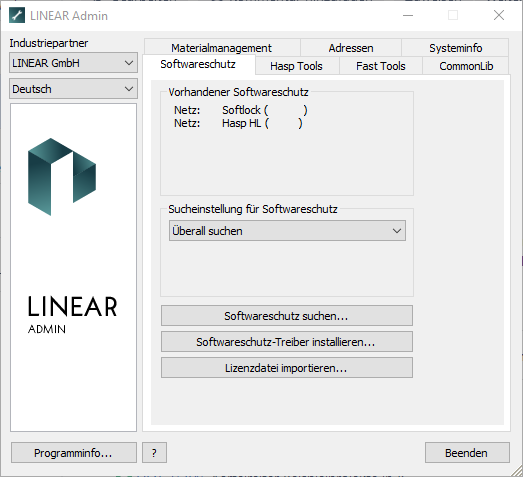The width and height of the screenshot is (523, 477).
Task: Switch to the Fast Tools tab
Action: click(x=381, y=66)
